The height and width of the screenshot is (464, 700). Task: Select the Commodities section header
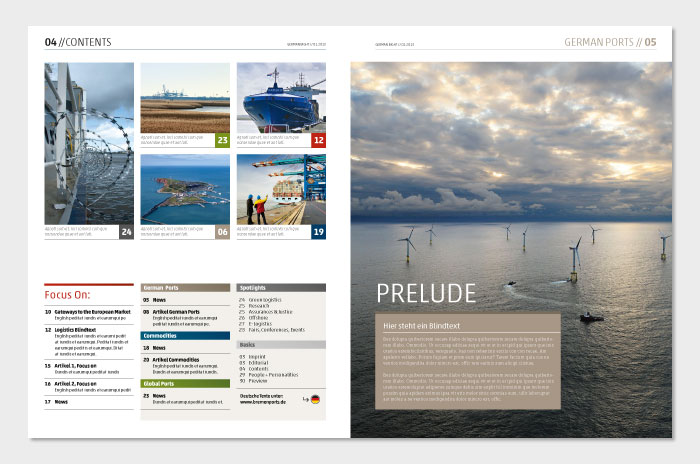pos(185,336)
